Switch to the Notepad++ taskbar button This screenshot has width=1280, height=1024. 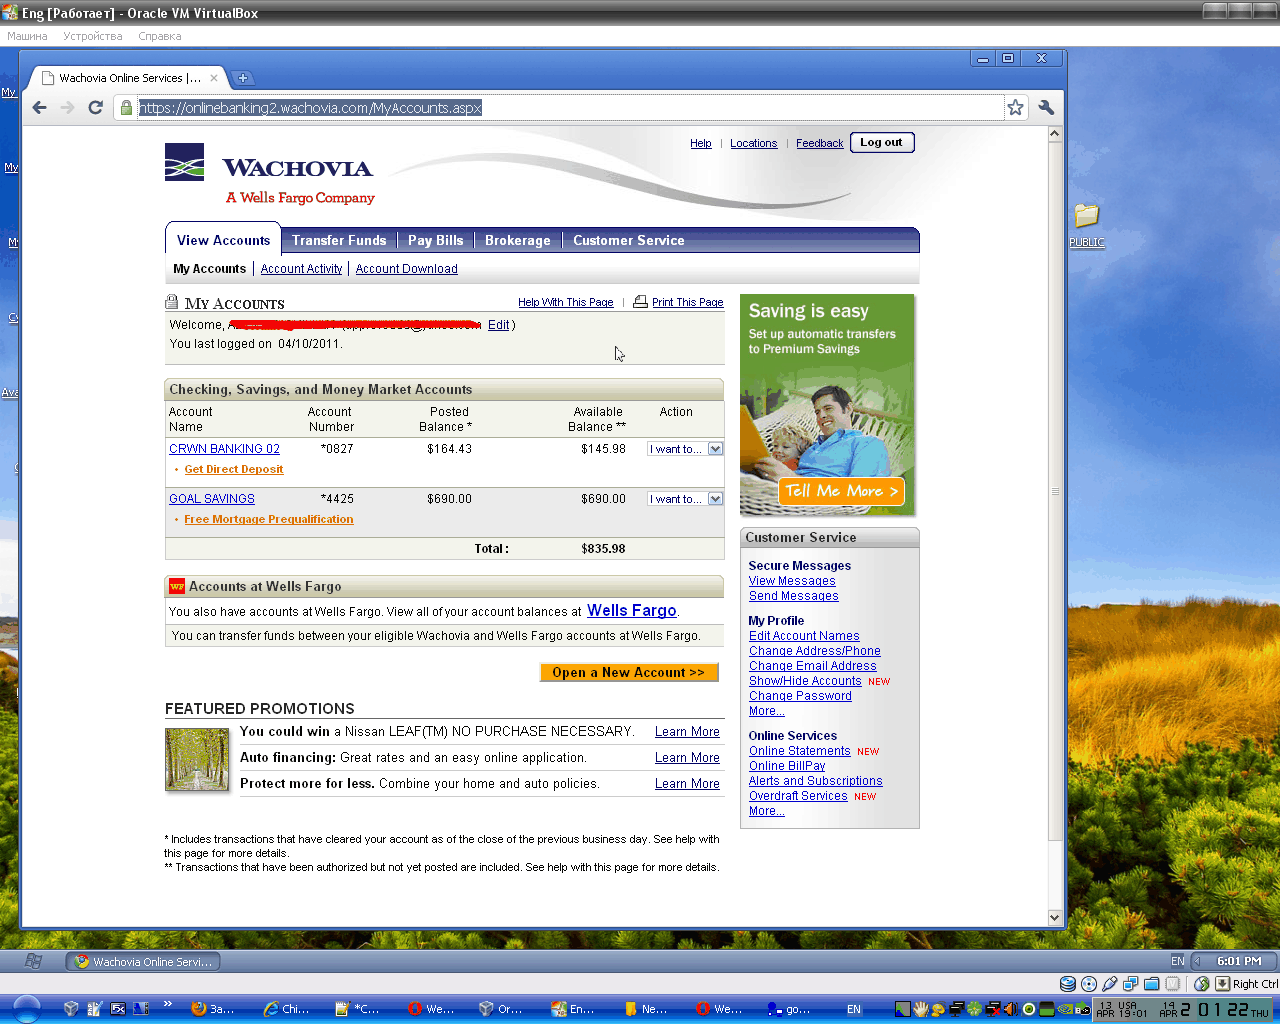pyautogui.click(x=358, y=1009)
